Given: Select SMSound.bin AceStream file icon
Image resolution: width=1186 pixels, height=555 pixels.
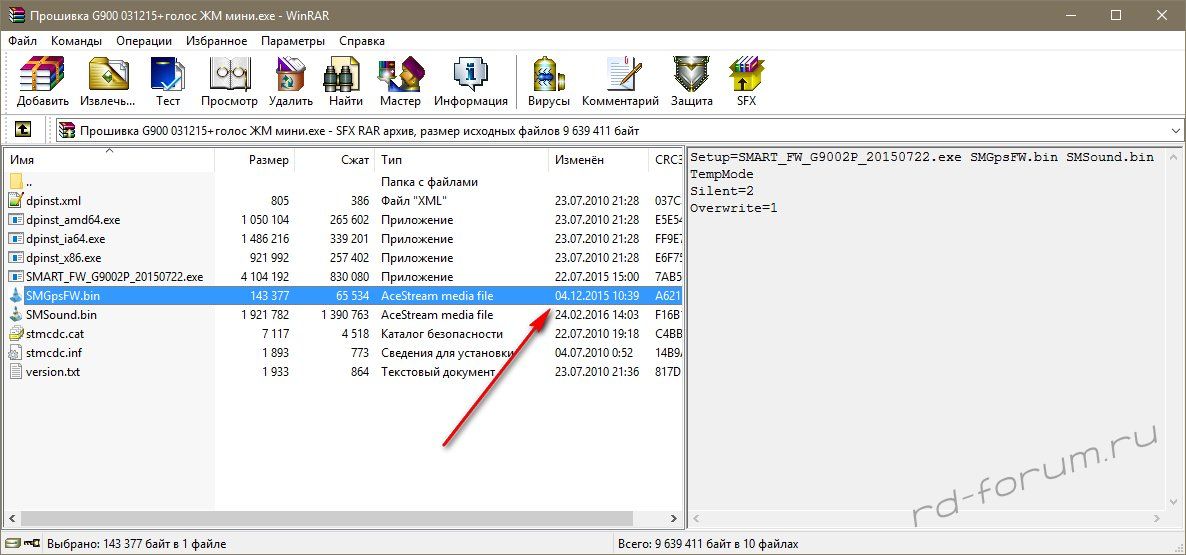Looking at the screenshot, I should click(16, 315).
